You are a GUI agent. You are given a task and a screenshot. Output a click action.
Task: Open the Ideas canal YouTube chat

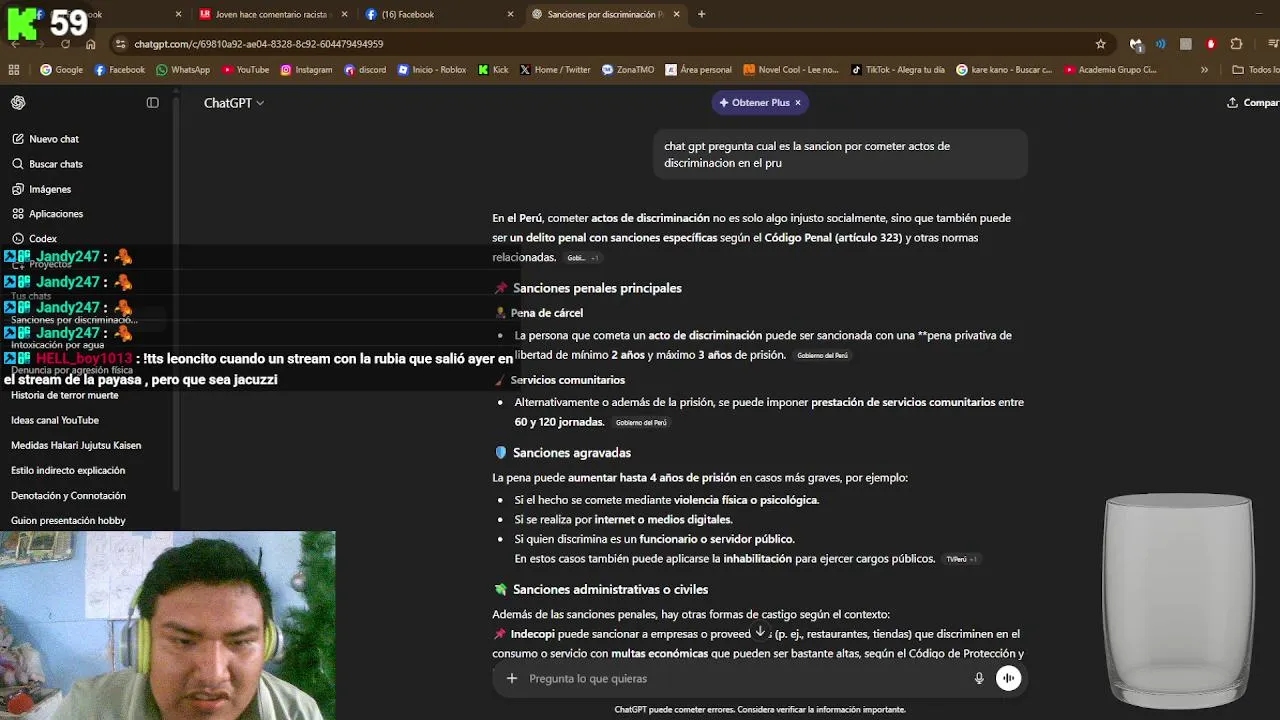(x=55, y=420)
